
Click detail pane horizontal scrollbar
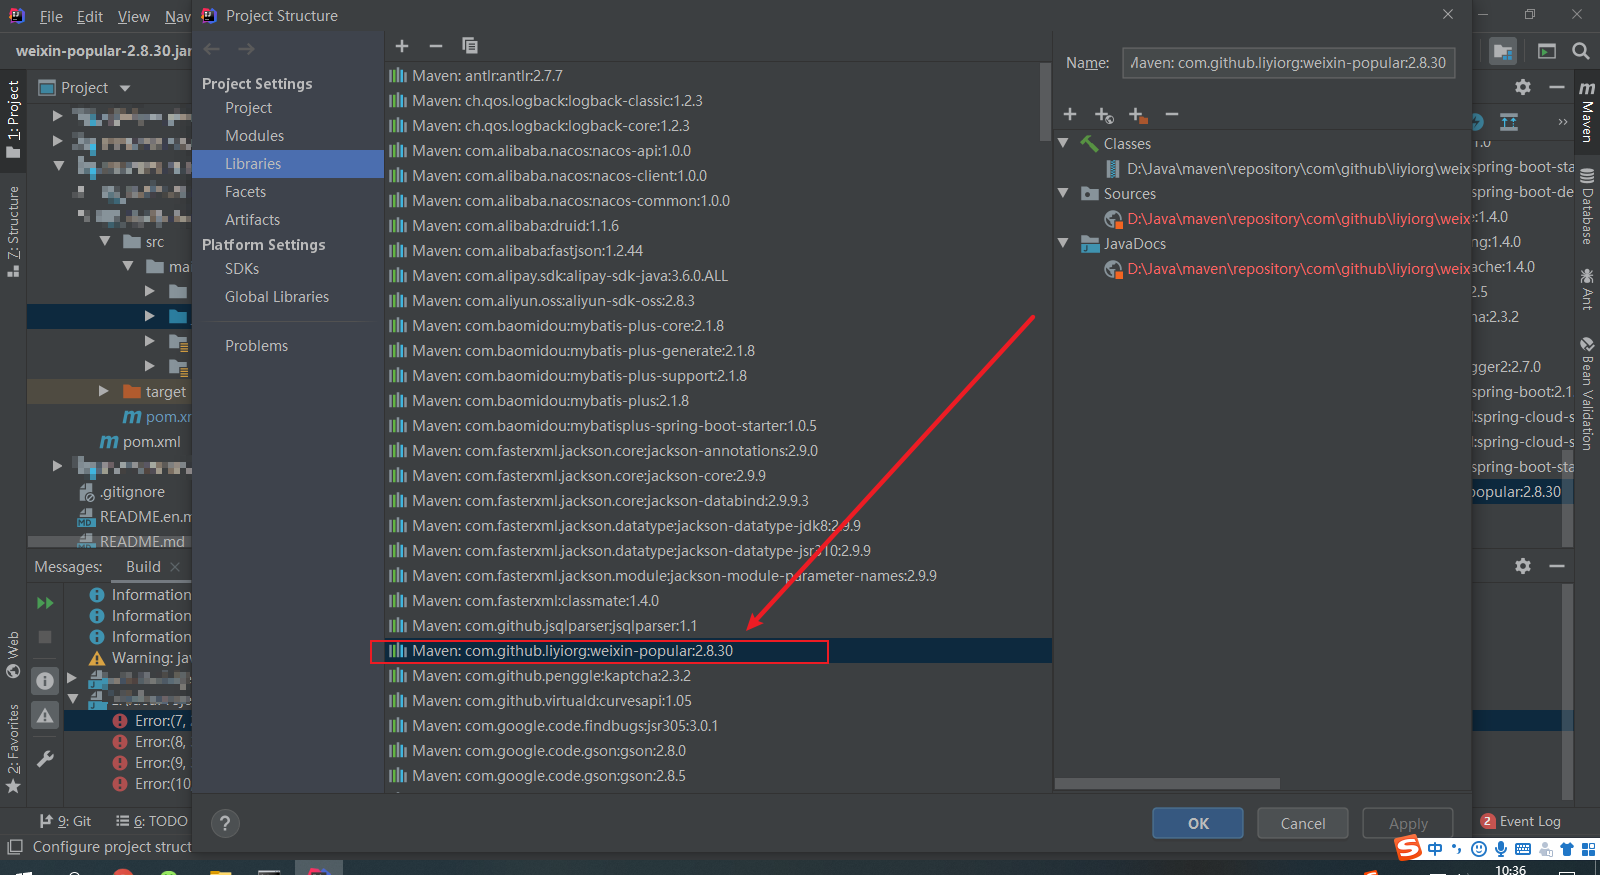[1168, 784]
